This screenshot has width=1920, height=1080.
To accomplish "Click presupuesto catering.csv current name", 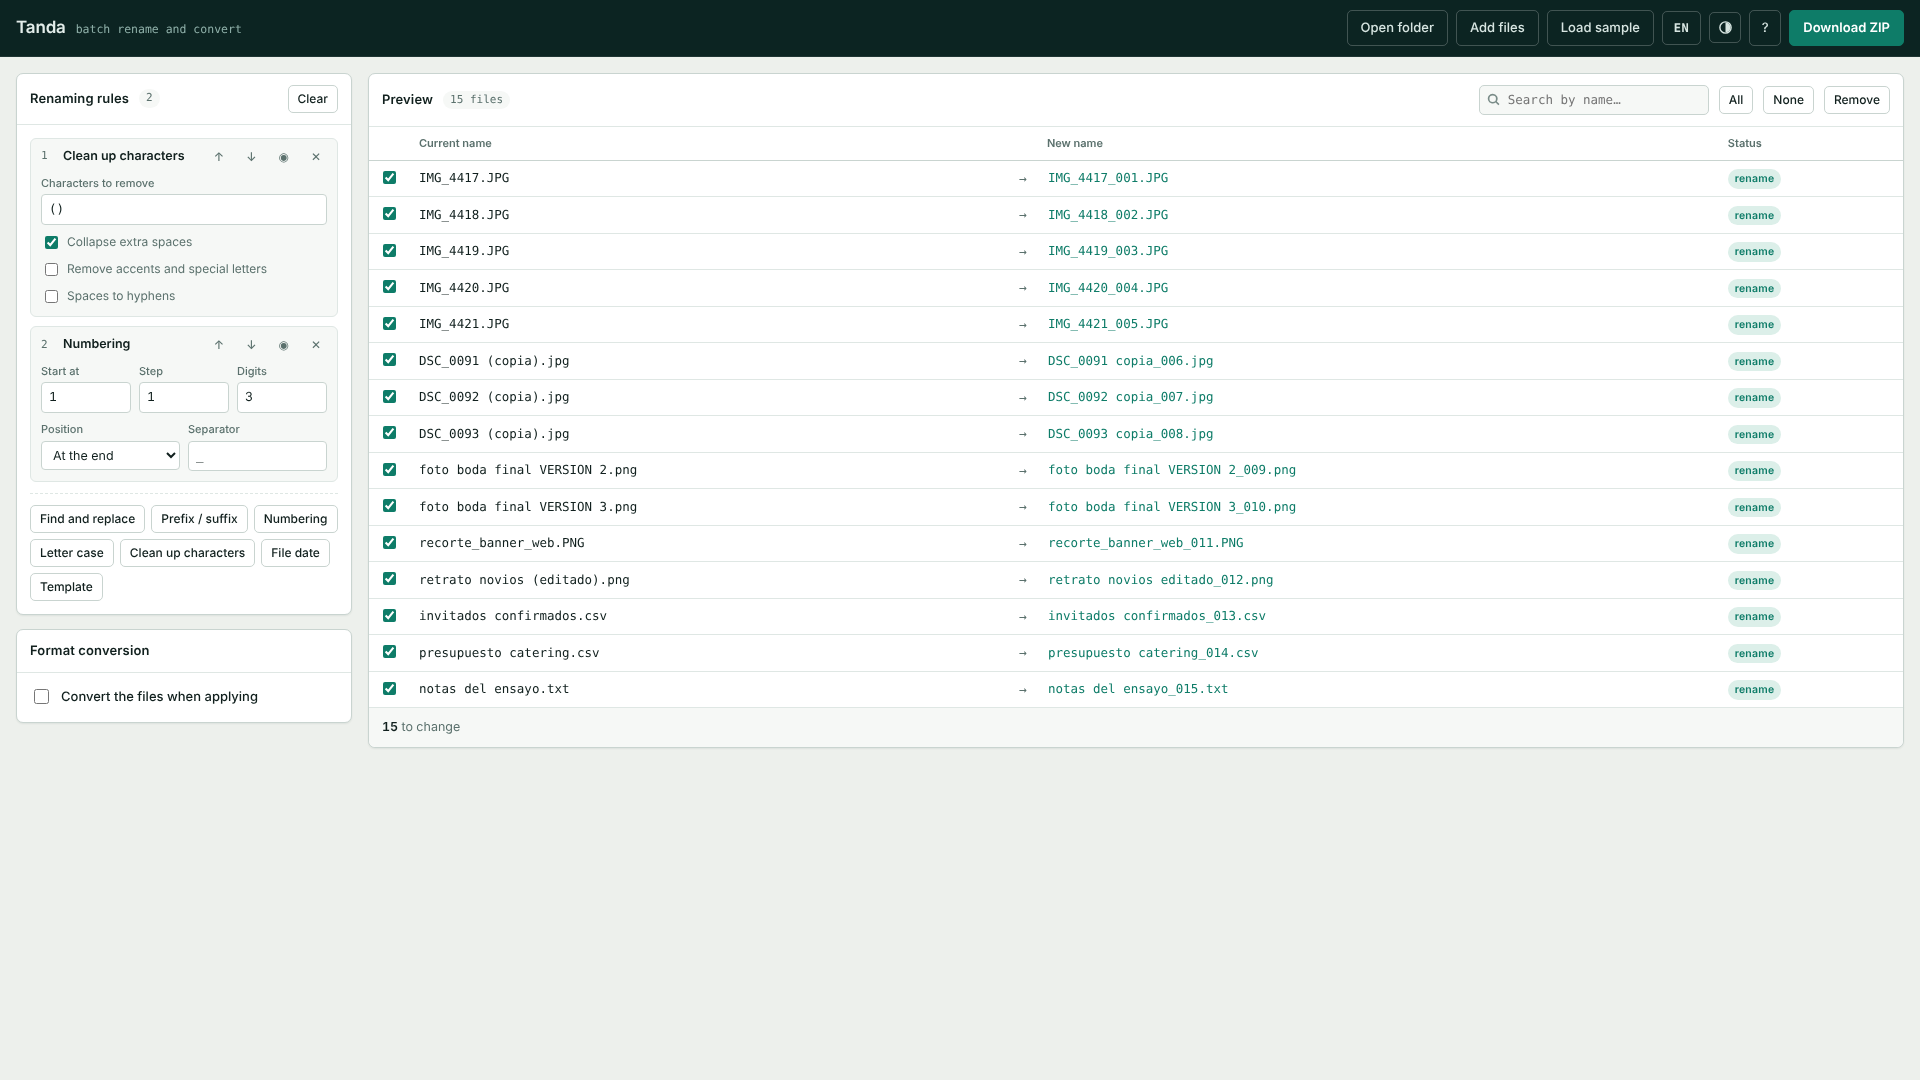I will (x=509, y=653).
